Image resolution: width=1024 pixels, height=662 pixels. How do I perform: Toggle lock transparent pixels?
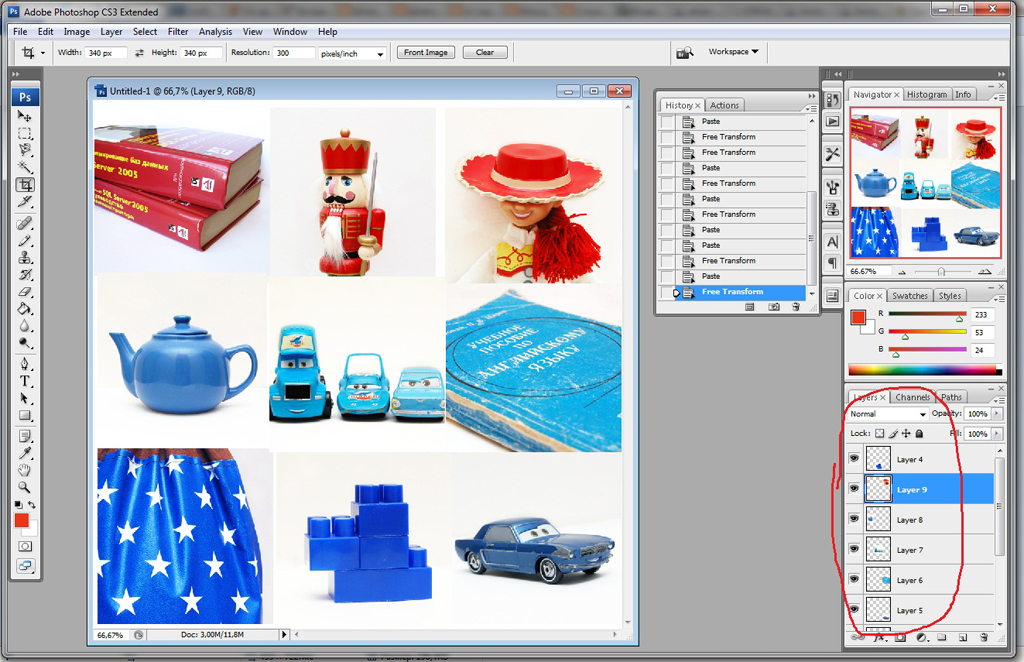[880, 433]
